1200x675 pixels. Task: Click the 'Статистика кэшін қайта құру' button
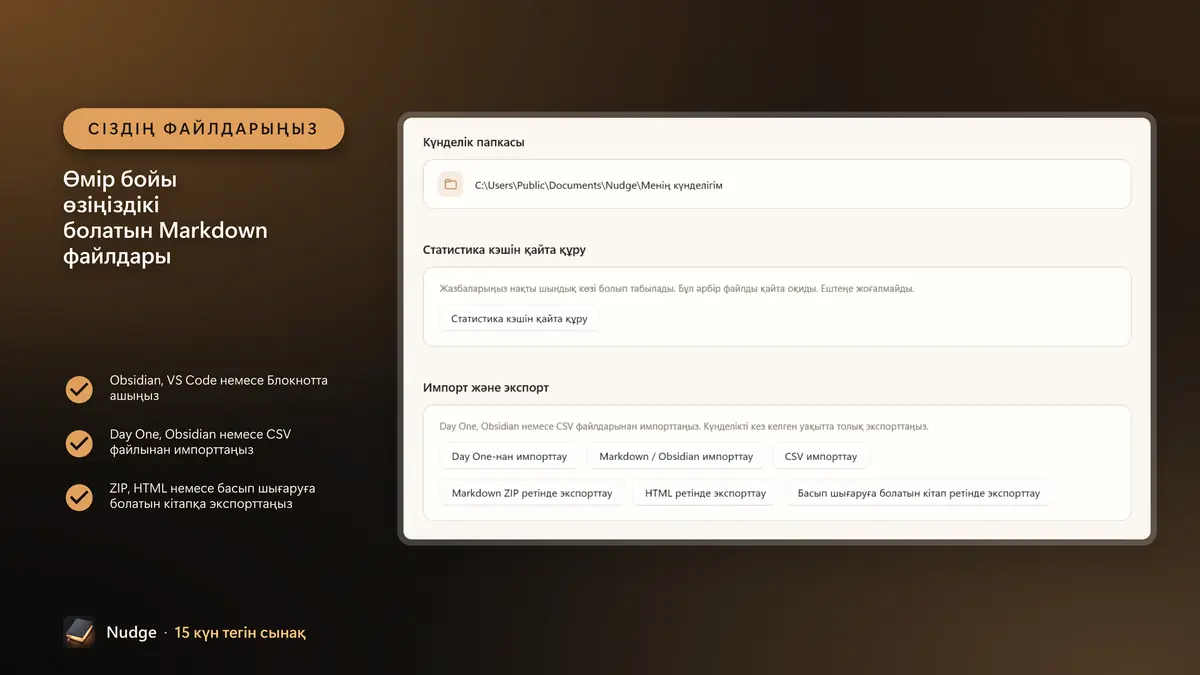(x=519, y=319)
